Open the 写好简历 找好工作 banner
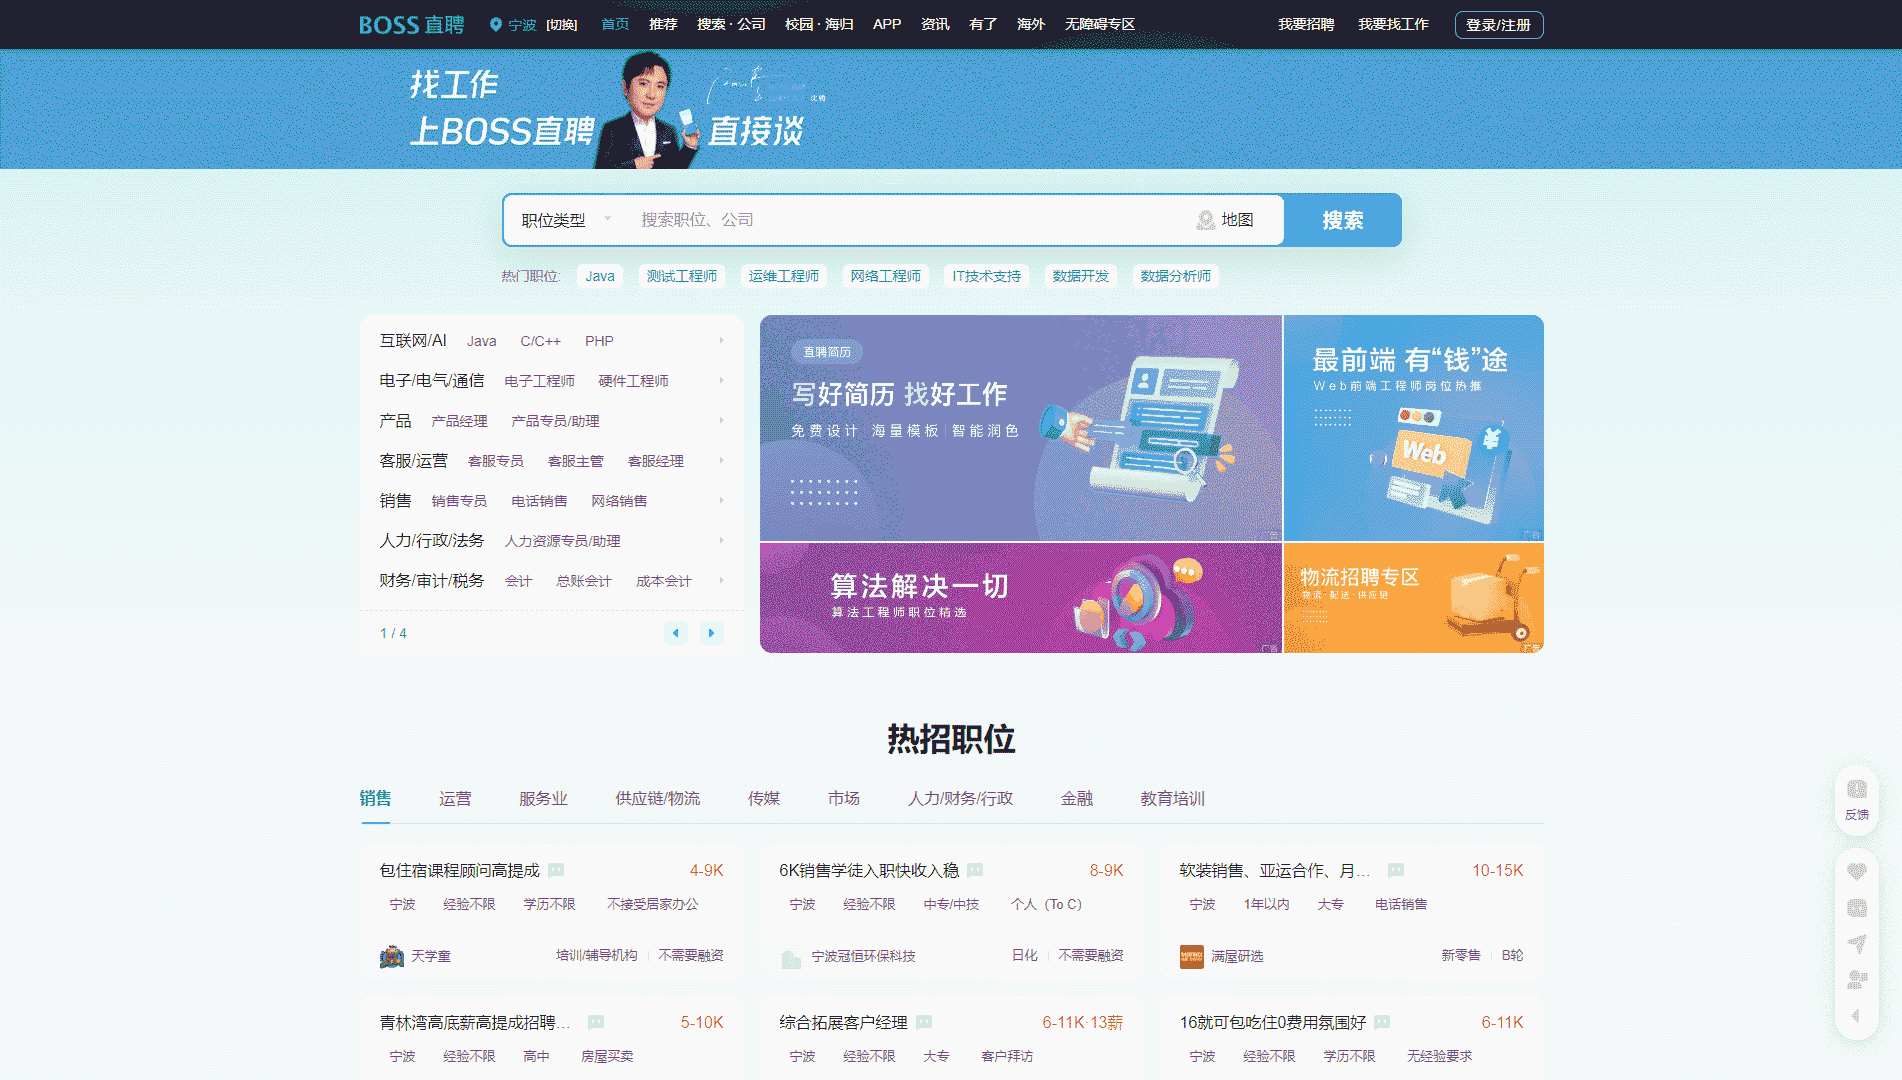1902x1080 pixels. click(1020, 428)
